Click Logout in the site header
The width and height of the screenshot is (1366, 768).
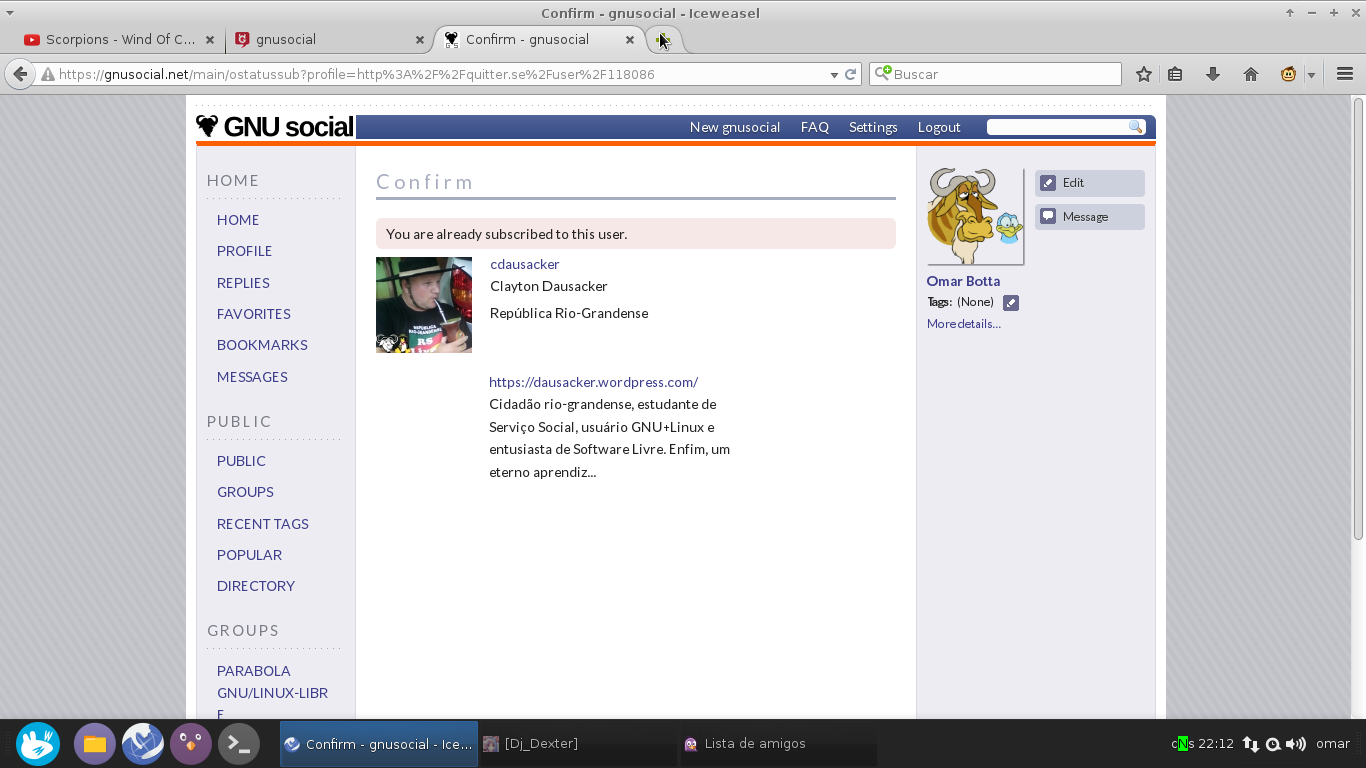[939, 127]
